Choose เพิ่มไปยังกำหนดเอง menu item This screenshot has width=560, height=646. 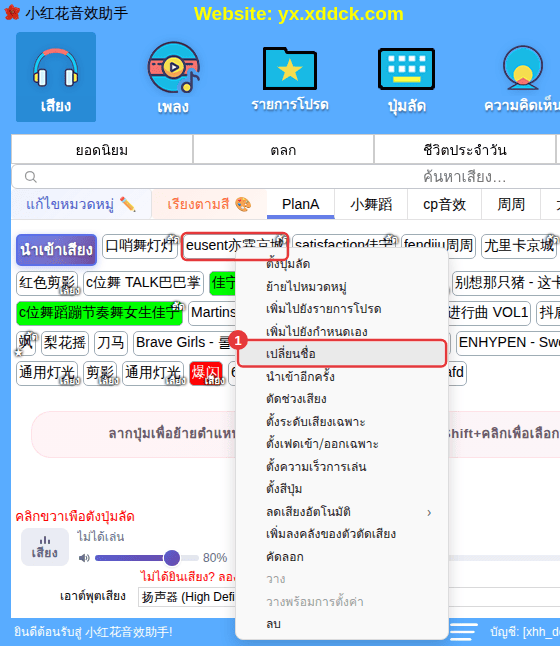coord(342,331)
